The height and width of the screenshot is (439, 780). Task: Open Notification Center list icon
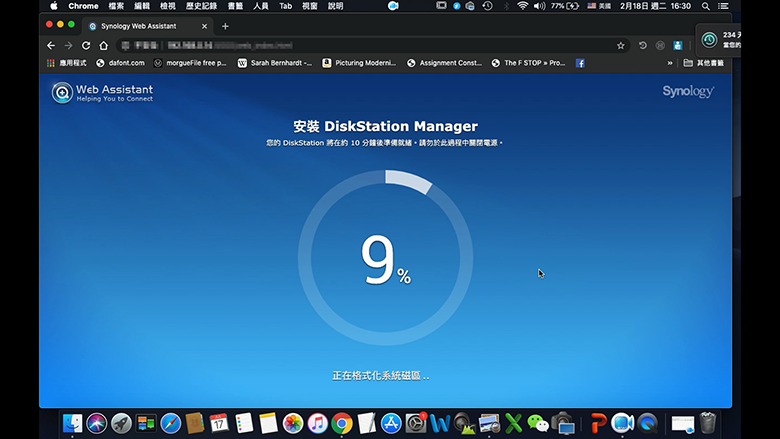pyautogui.click(x=723, y=6)
